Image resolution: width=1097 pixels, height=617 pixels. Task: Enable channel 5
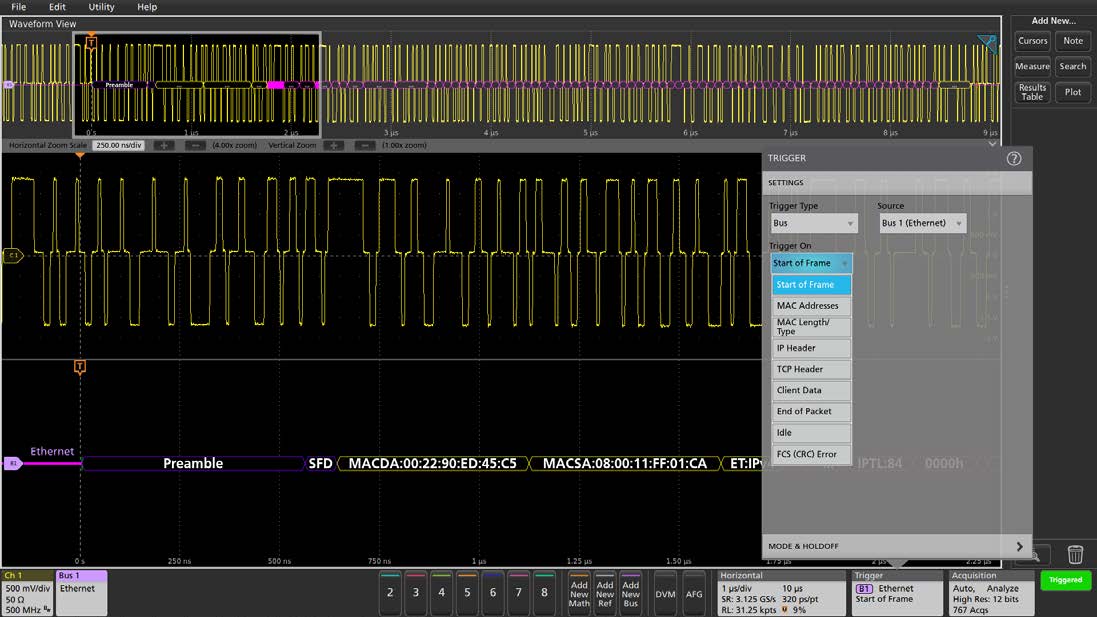click(466, 592)
